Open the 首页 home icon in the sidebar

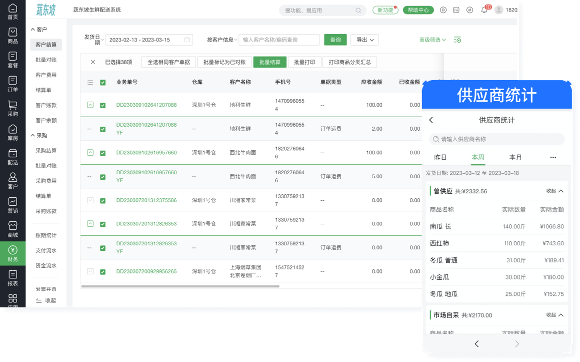coord(13,11)
